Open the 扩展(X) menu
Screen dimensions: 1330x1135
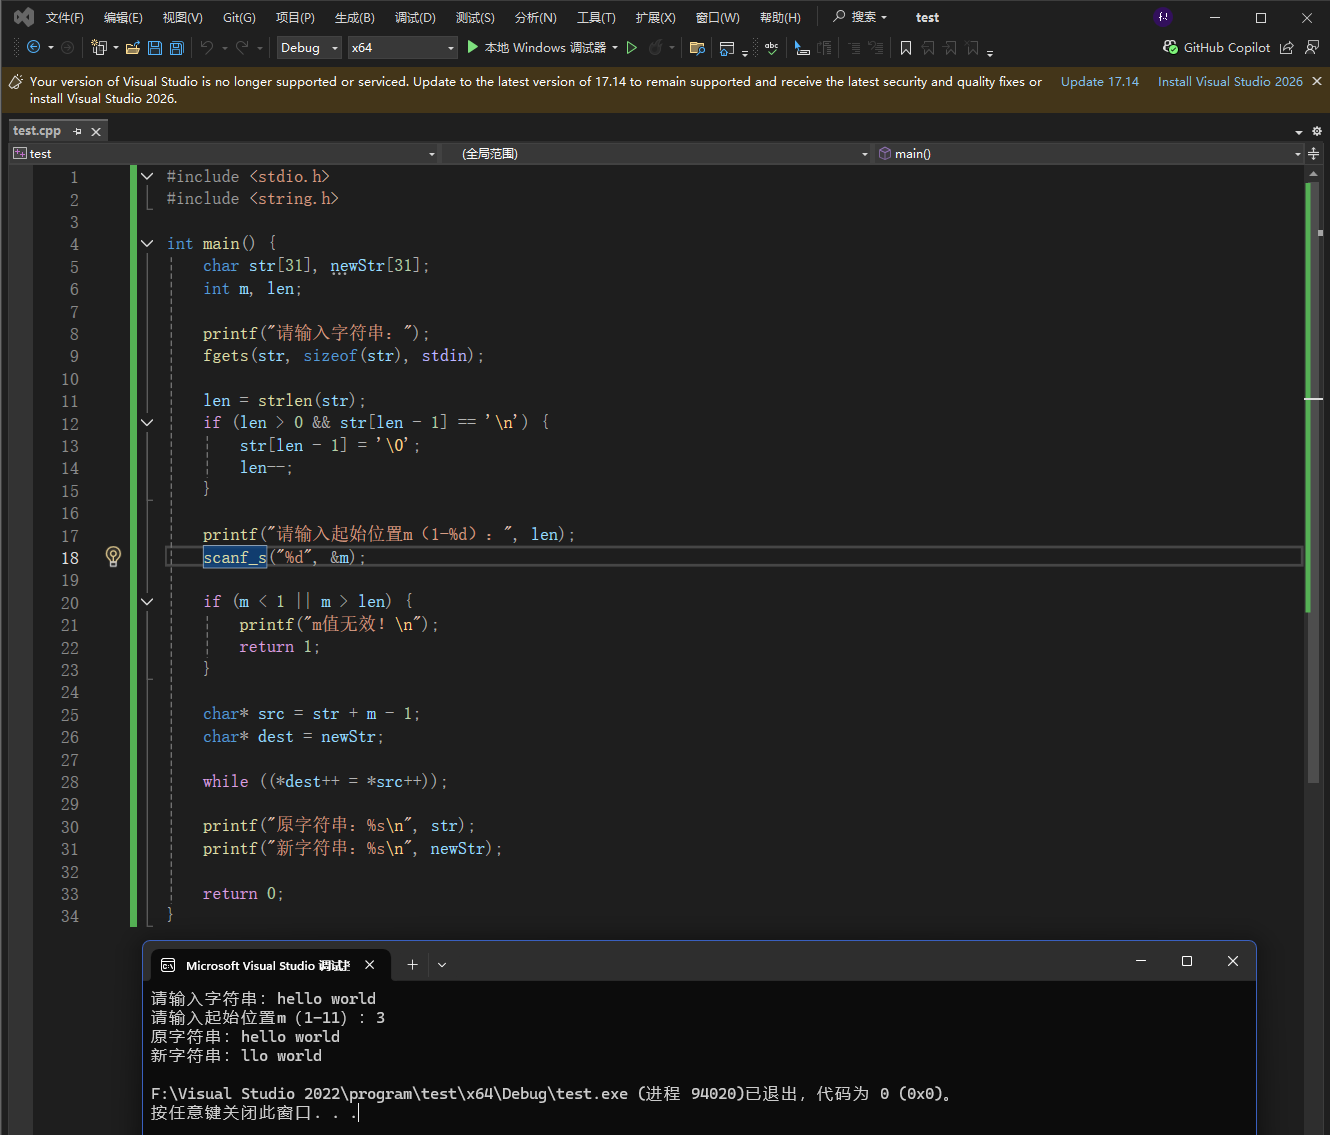click(x=655, y=17)
